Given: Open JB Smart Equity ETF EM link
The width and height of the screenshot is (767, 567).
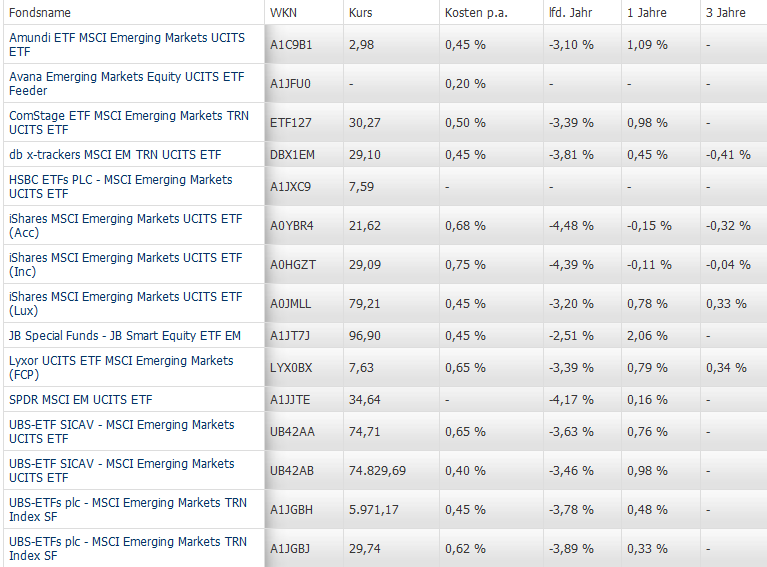Looking at the screenshot, I should (x=124, y=336).
